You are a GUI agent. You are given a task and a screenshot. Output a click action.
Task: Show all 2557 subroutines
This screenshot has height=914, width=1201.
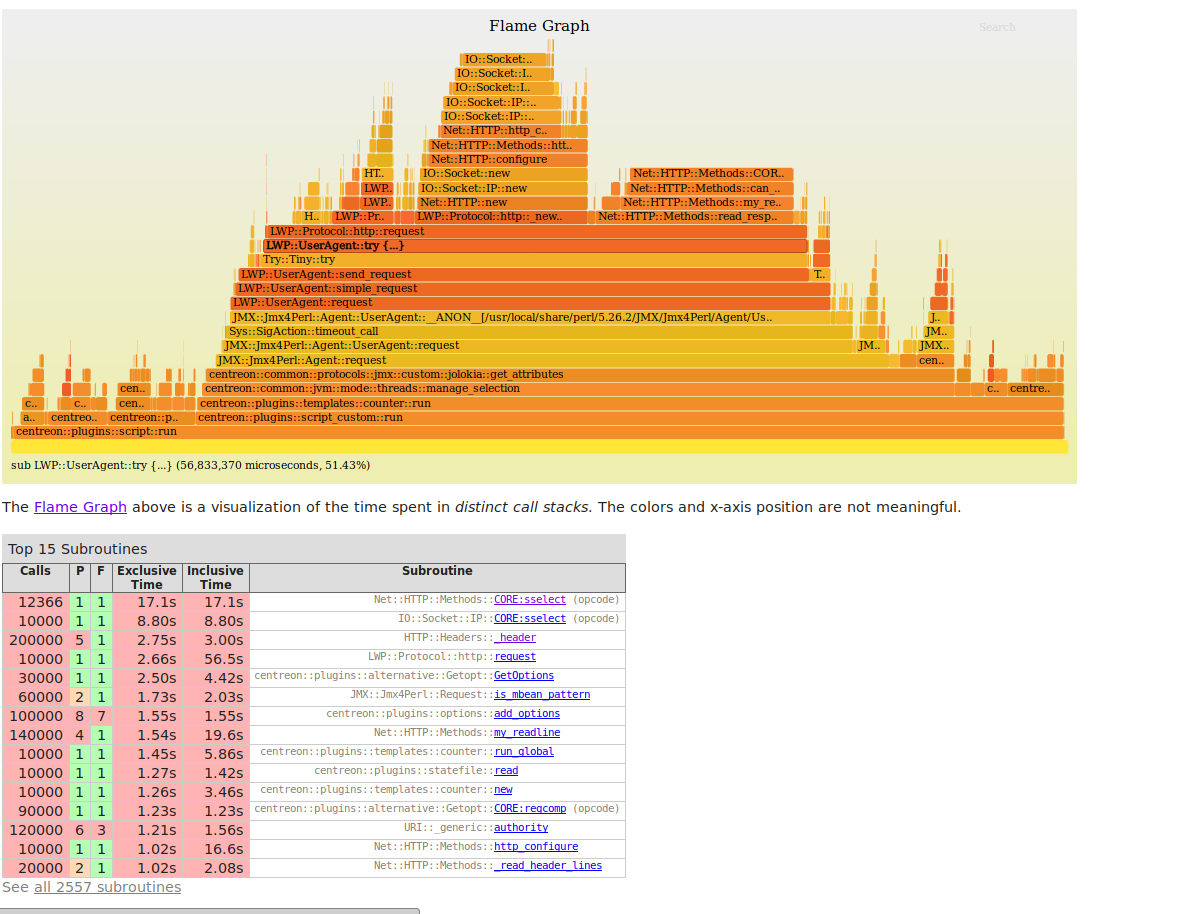tap(107, 887)
